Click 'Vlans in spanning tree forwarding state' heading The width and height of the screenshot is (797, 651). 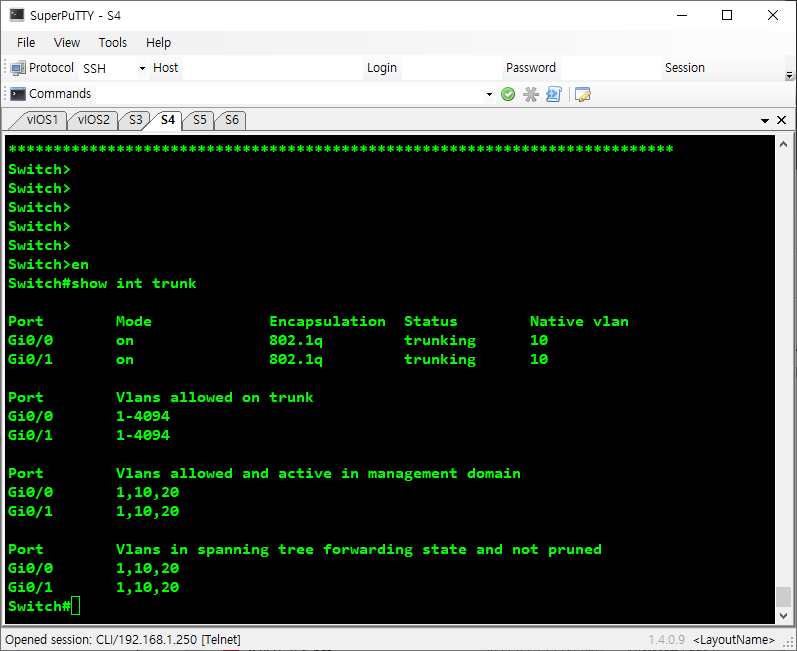click(291, 549)
